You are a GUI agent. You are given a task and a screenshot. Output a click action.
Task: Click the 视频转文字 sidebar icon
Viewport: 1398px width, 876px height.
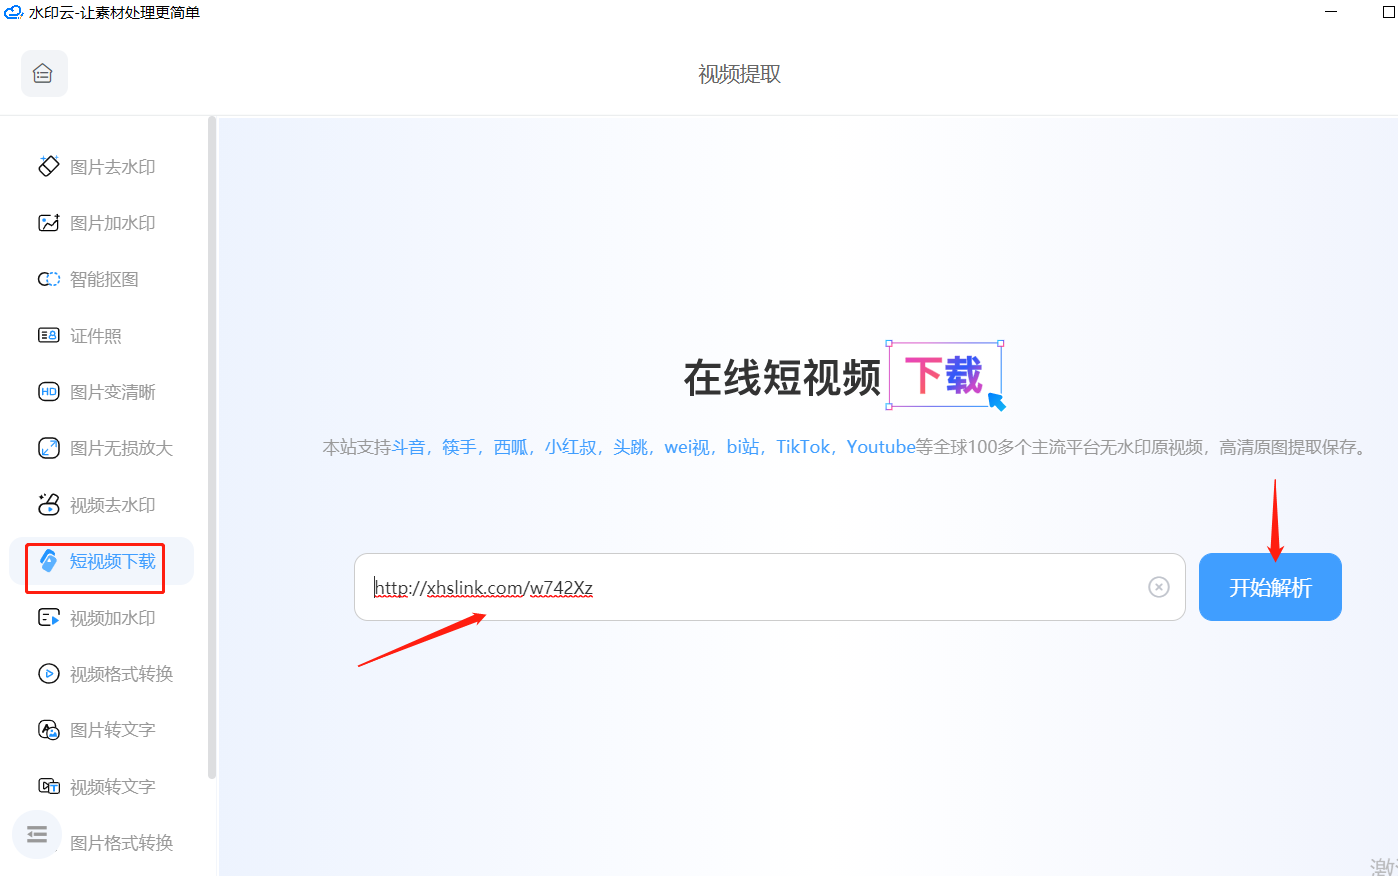49,786
